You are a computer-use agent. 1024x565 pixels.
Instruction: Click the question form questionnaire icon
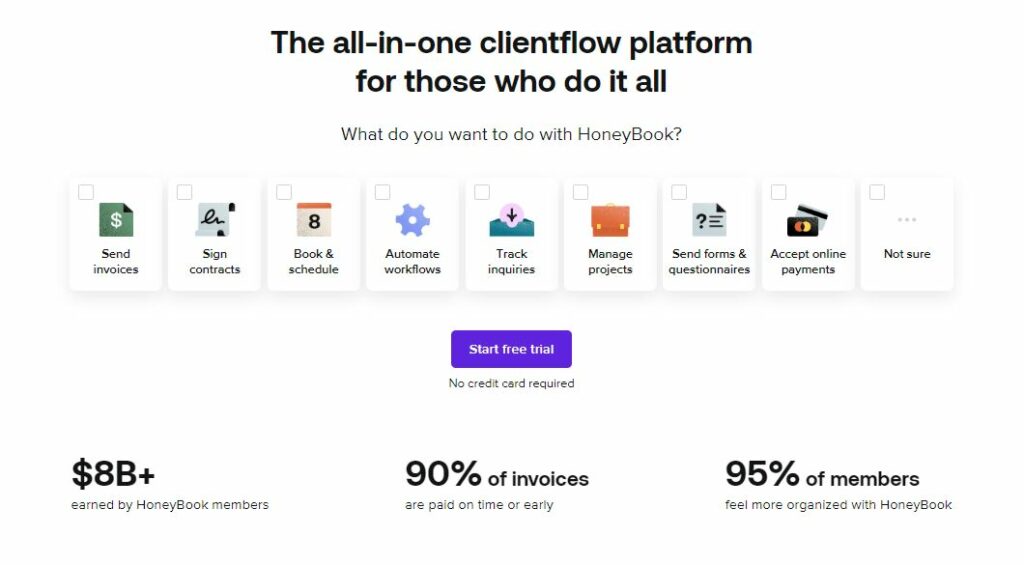click(709, 219)
